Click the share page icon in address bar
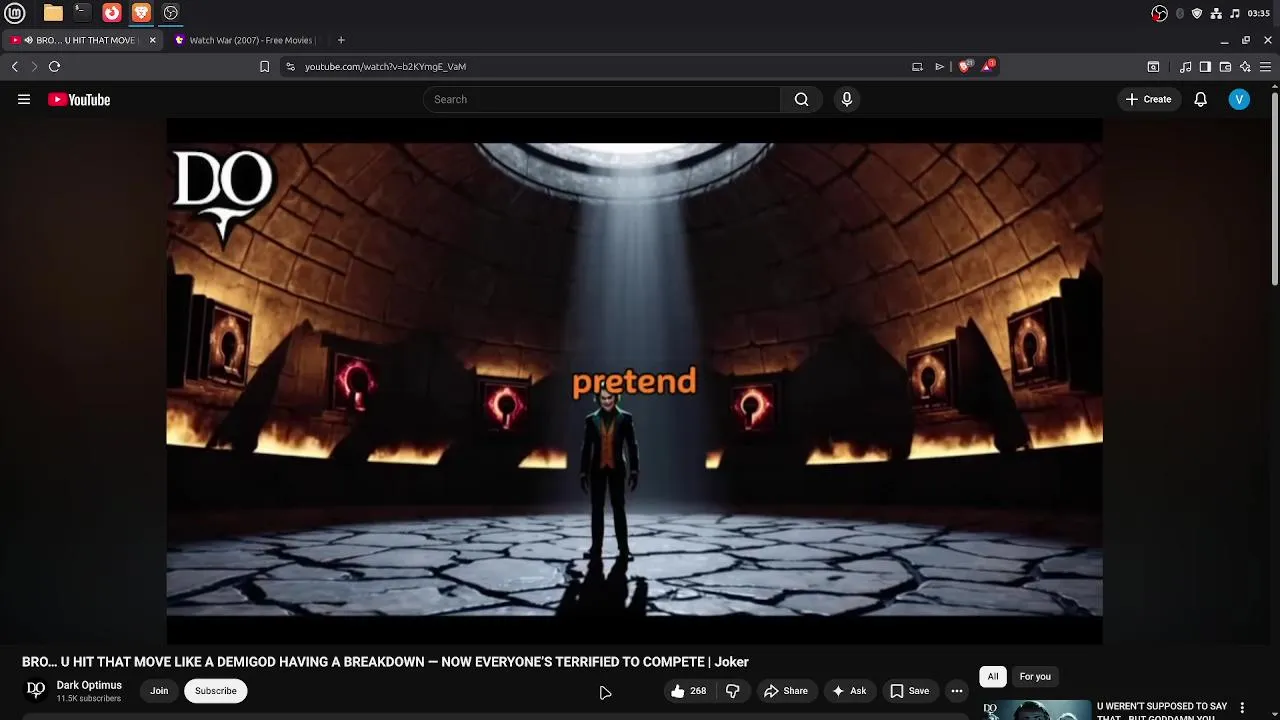 pyautogui.click(x=939, y=66)
